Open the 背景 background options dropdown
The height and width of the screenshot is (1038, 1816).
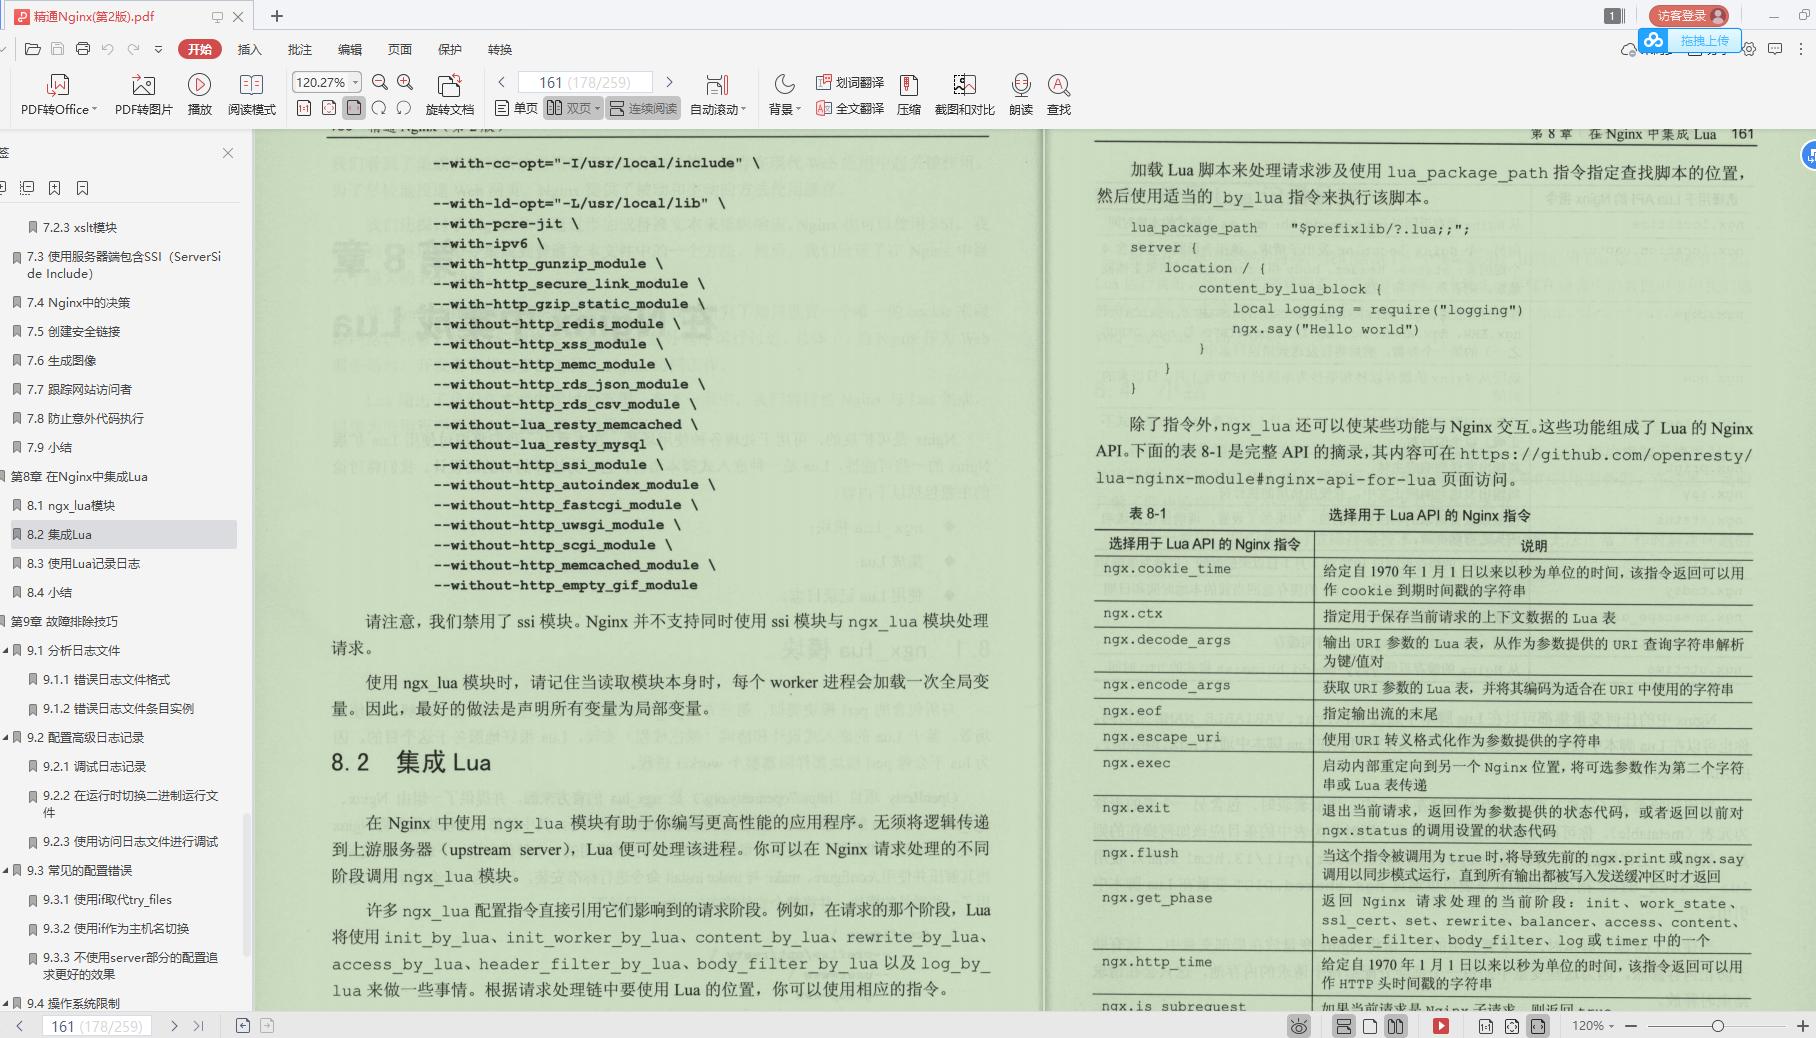(784, 95)
